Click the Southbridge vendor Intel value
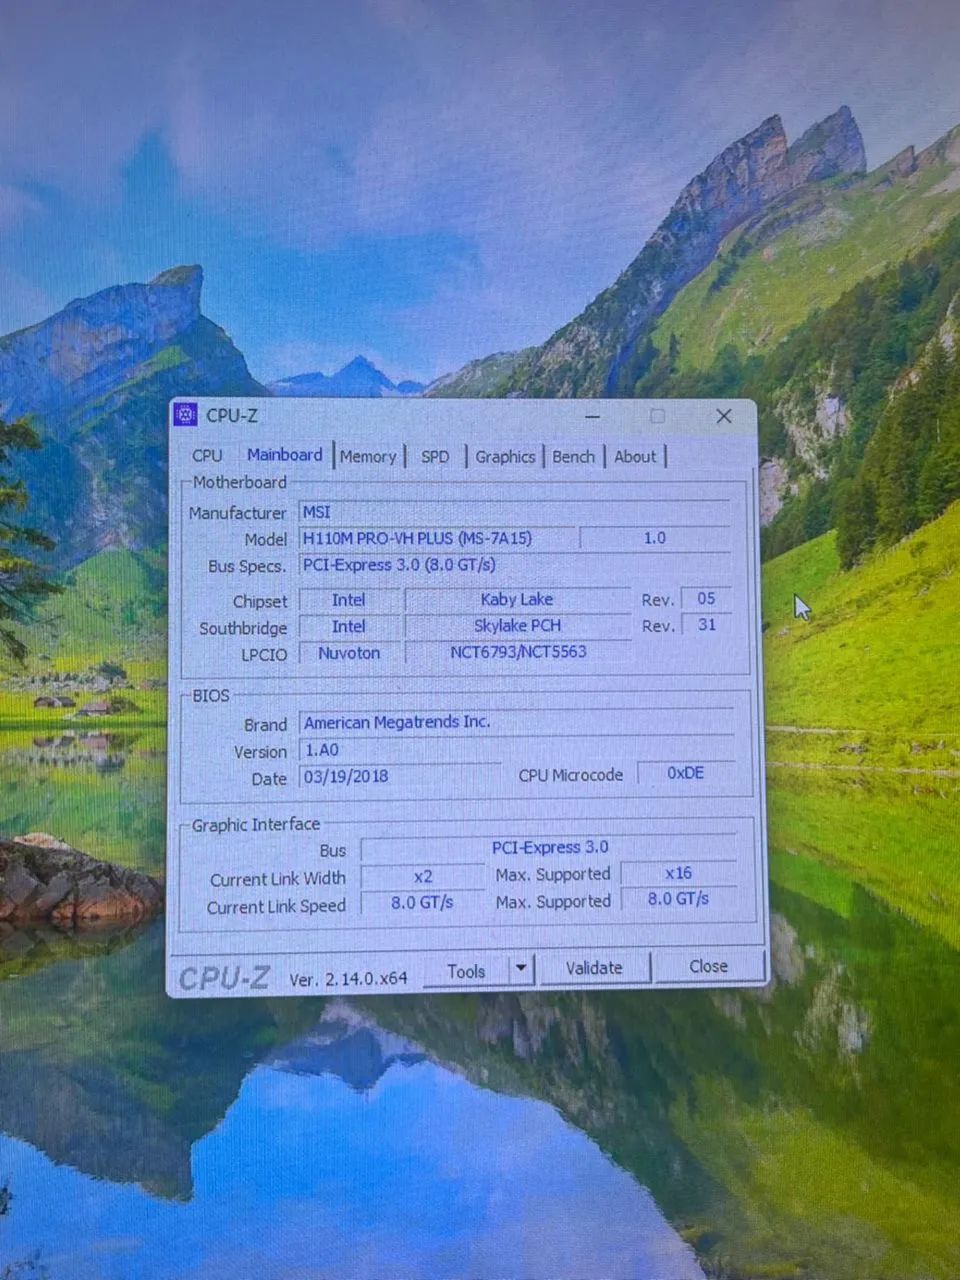The width and height of the screenshot is (960, 1280). point(348,626)
